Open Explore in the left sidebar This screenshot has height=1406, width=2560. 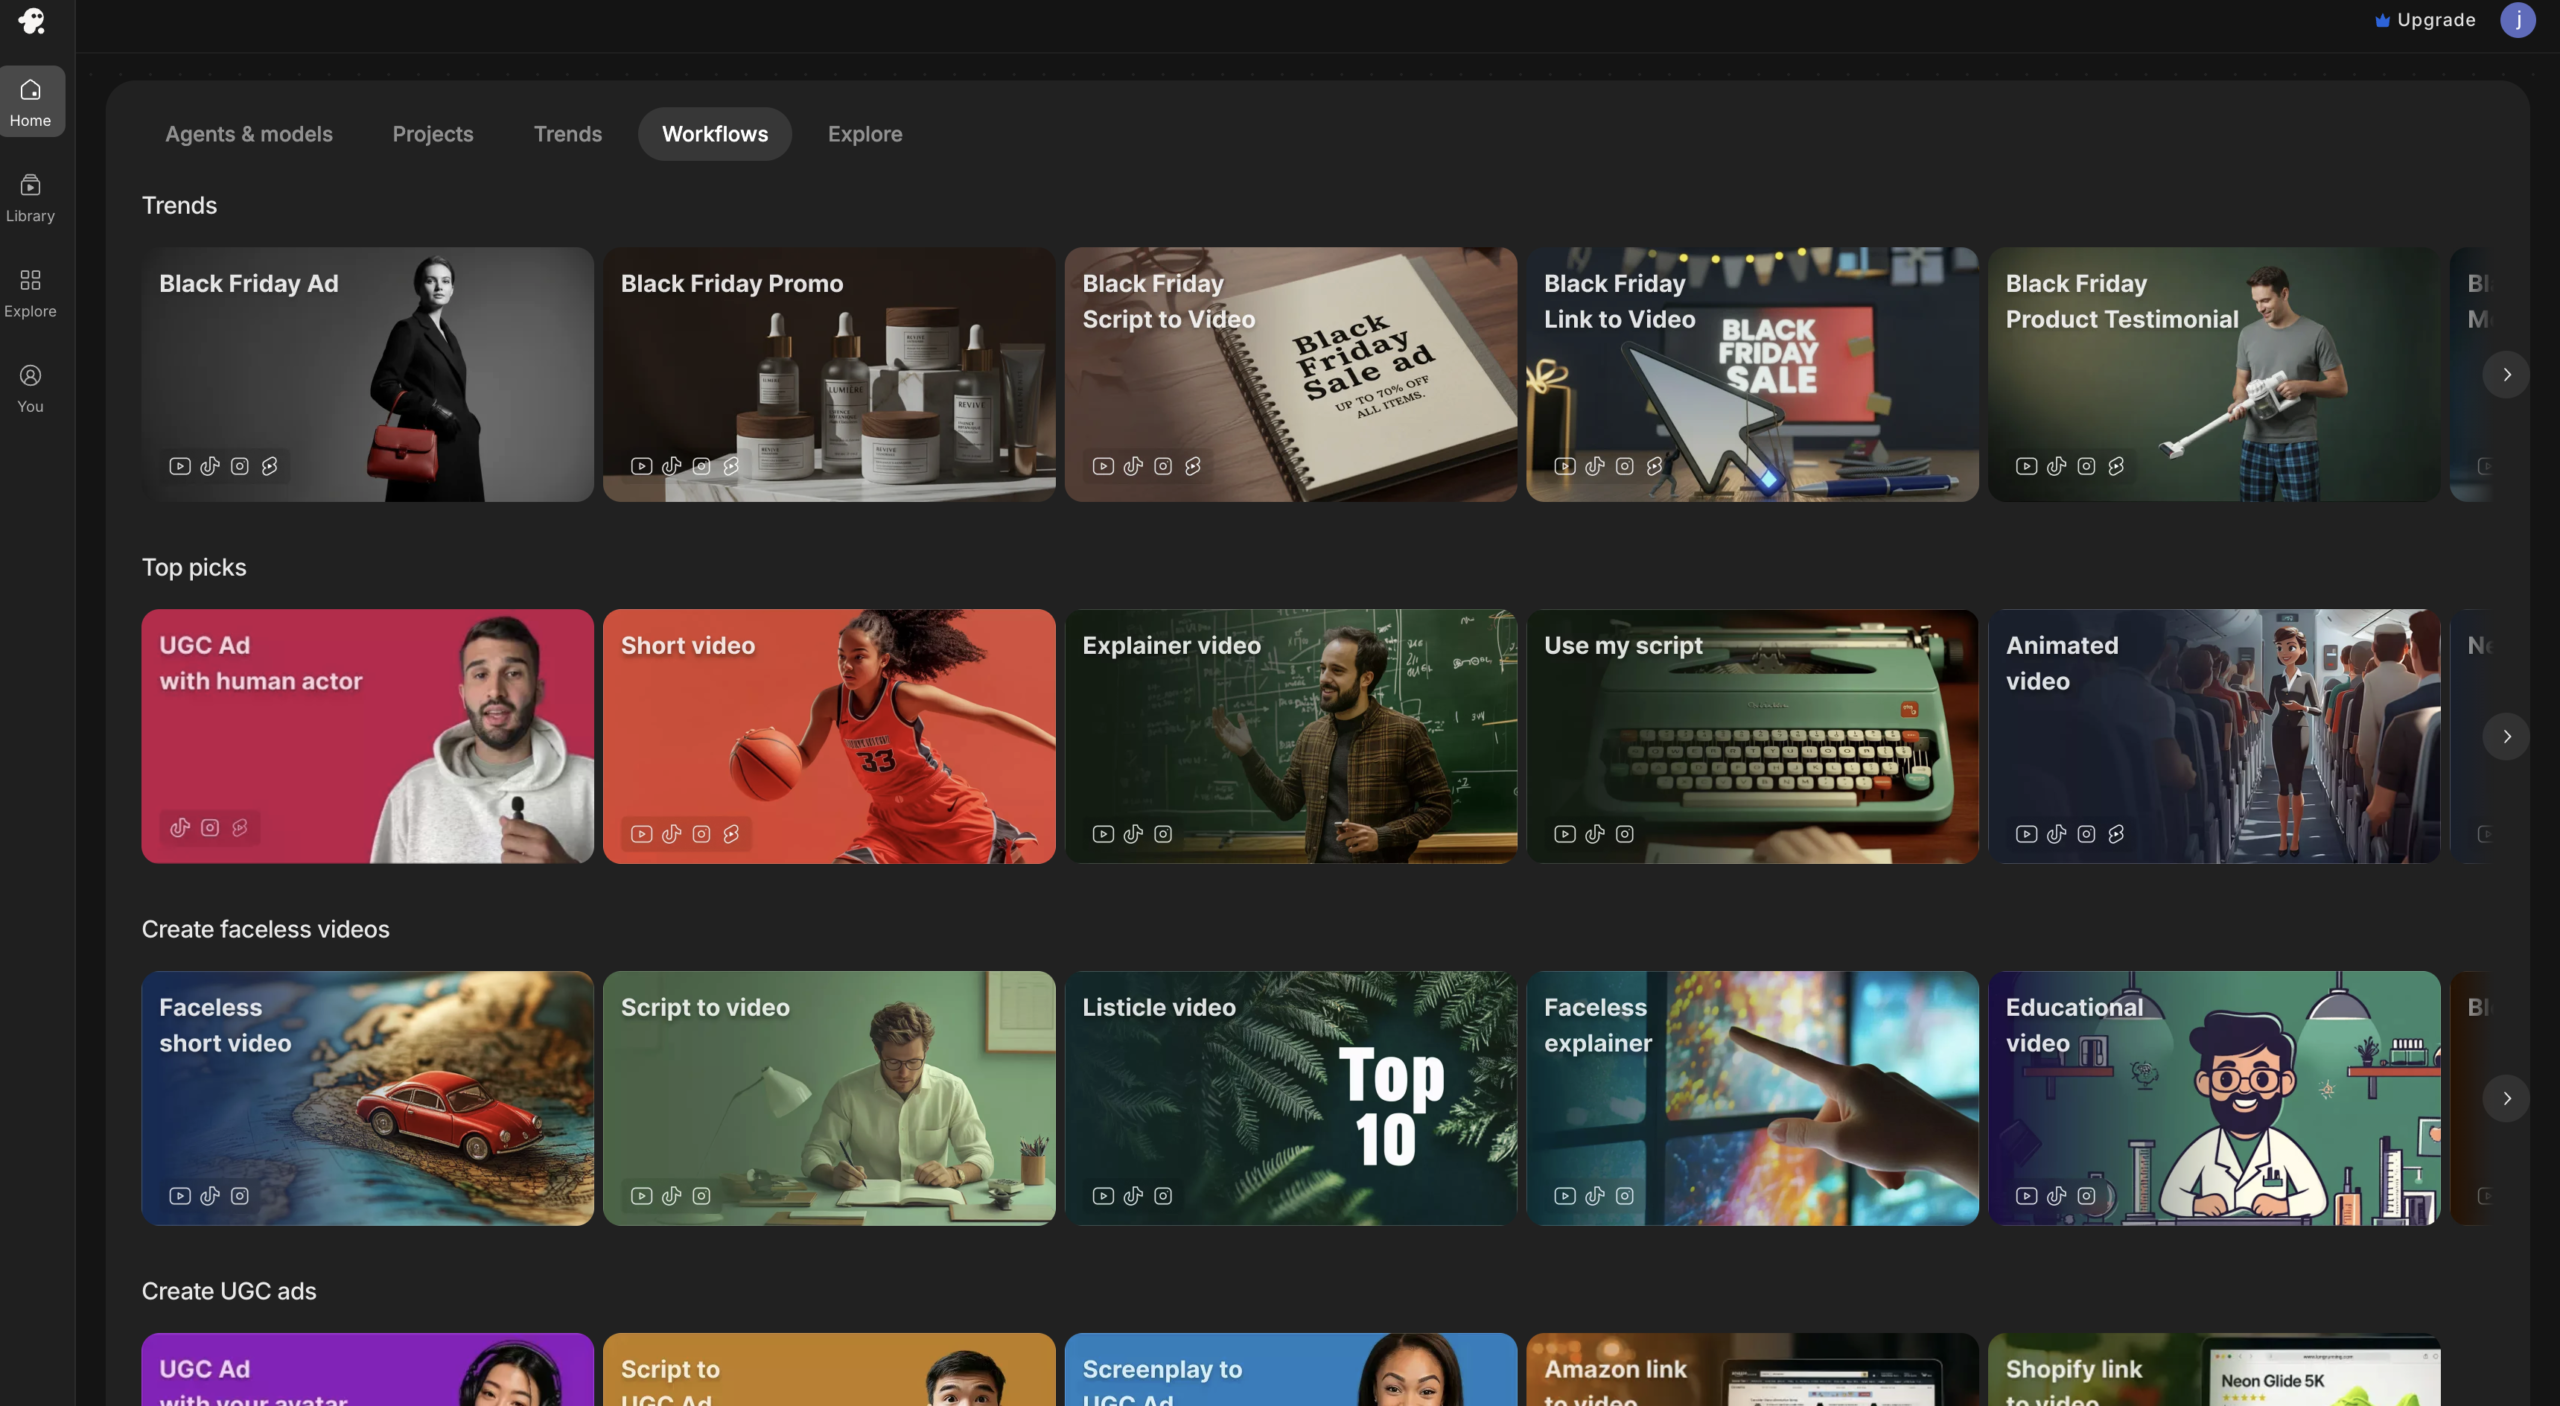pos(31,293)
